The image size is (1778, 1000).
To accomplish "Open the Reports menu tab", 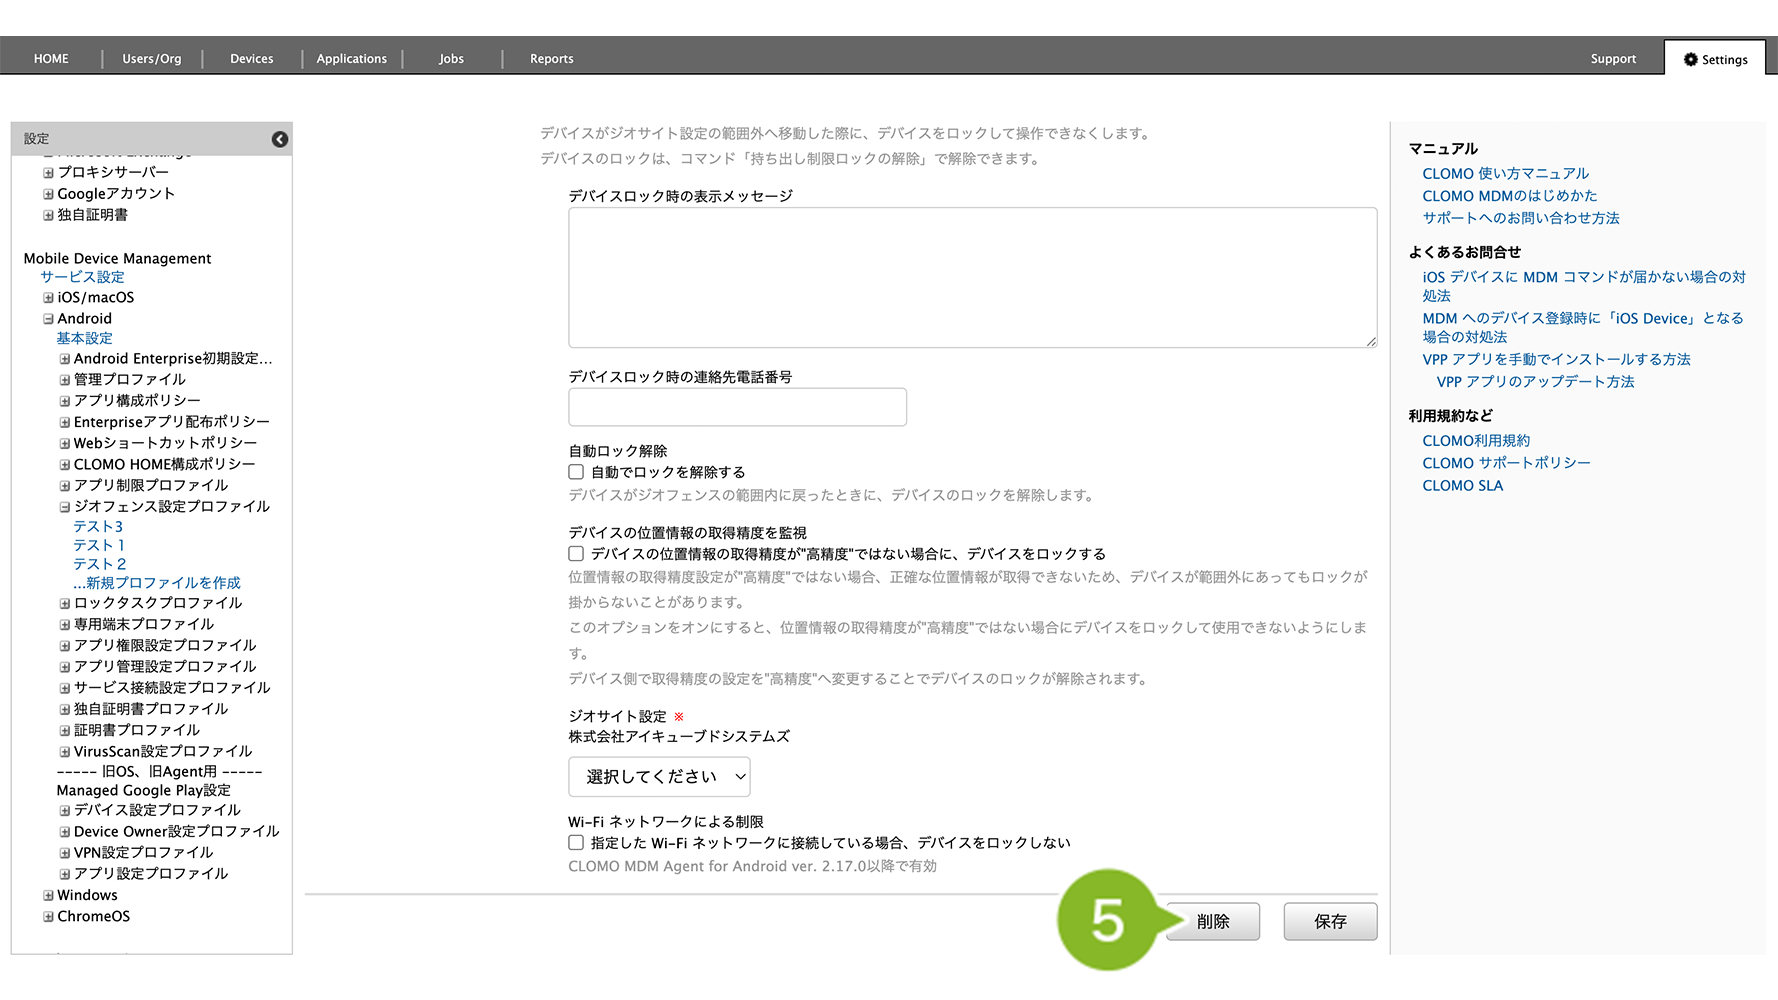I will pyautogui.click(x=551, y=59).
